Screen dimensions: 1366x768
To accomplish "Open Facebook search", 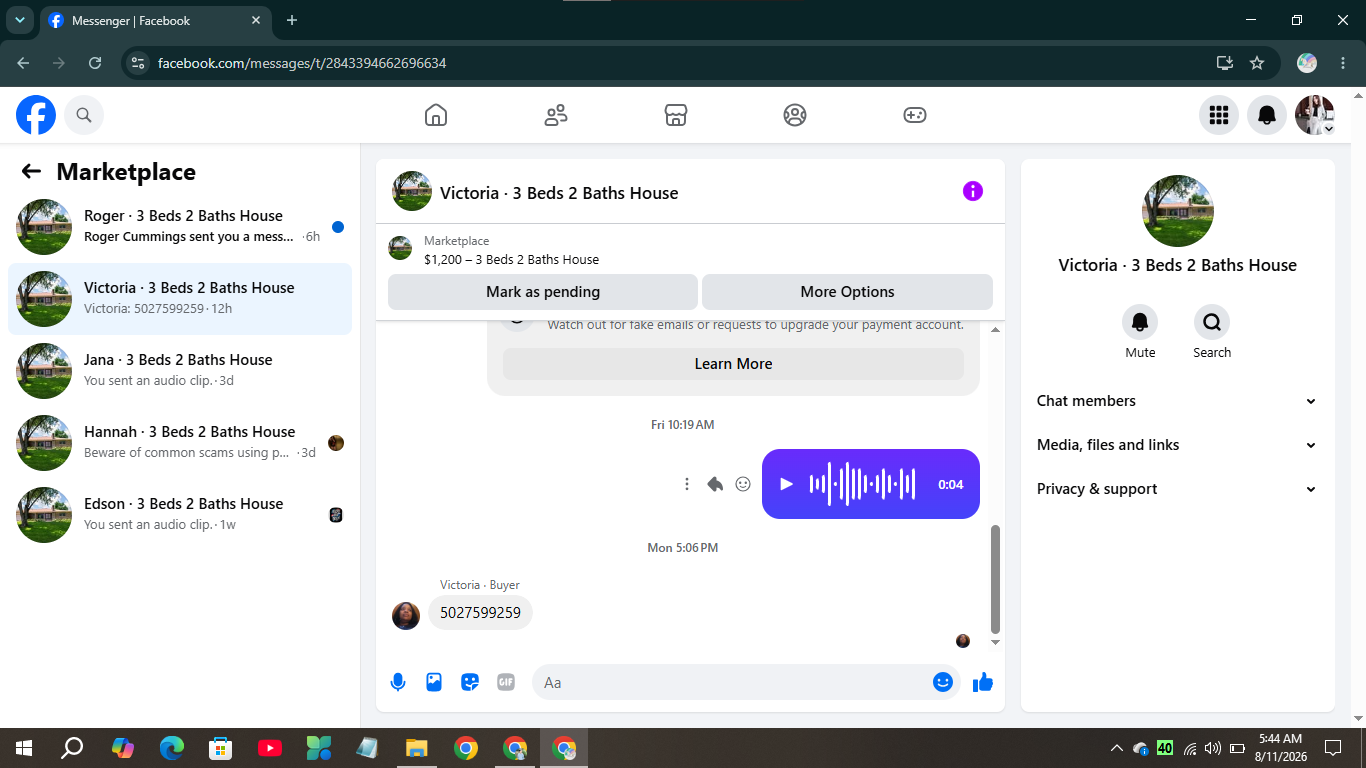I will point(84,115).
